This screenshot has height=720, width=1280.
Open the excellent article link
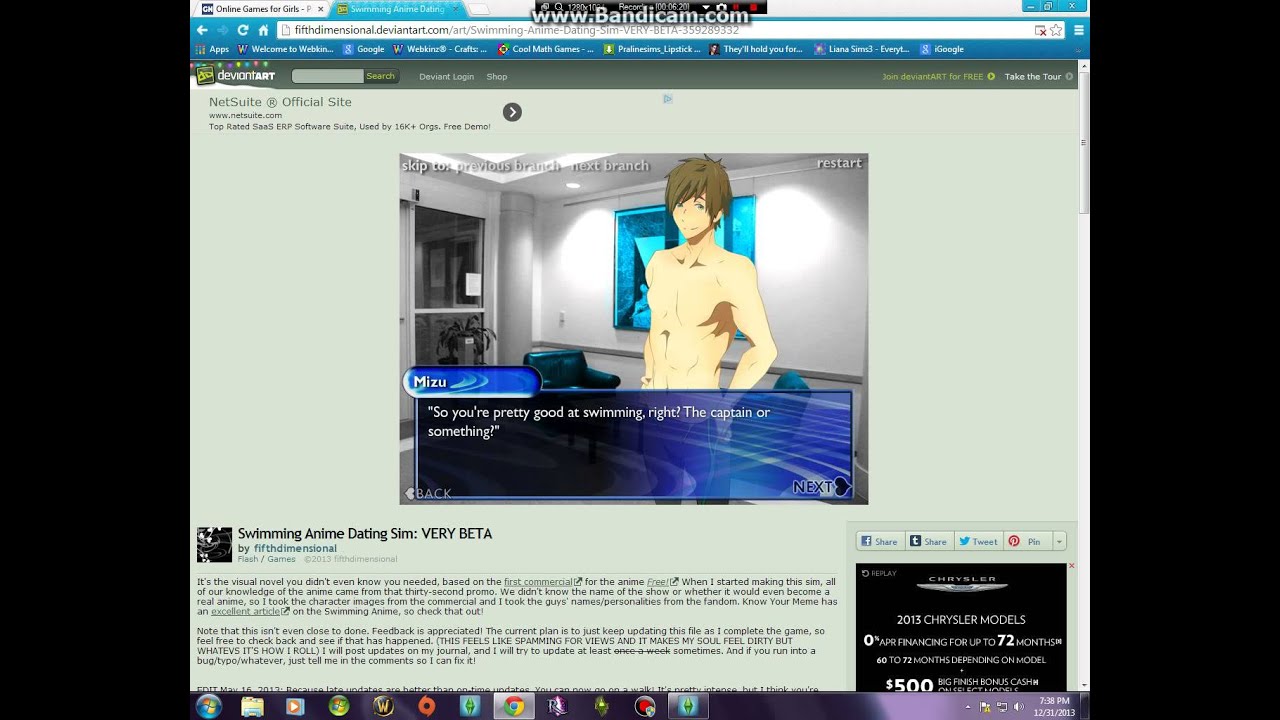(246, 611)
